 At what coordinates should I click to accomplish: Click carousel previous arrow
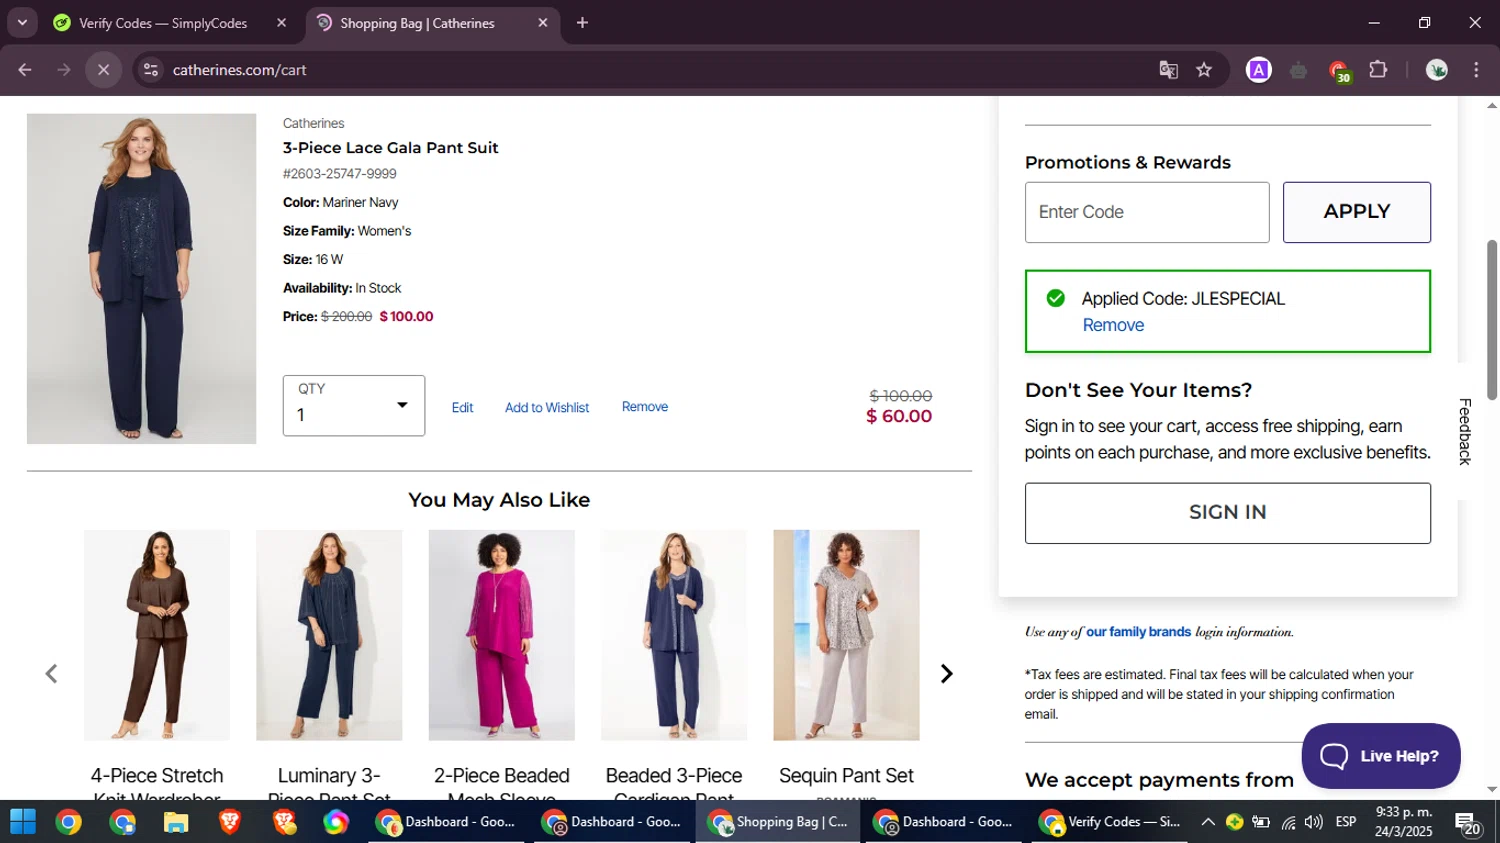[x=51, y=674]
